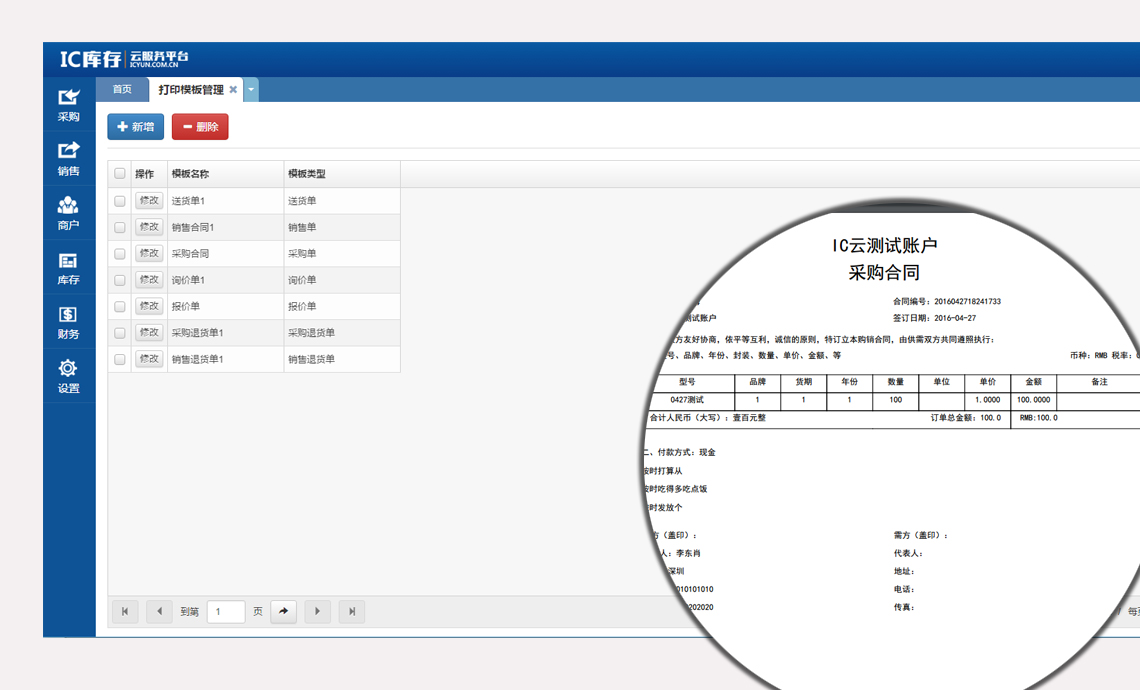Go to the first page of results
This screenshot has width=1140, height=690.
tap(125, 611)
